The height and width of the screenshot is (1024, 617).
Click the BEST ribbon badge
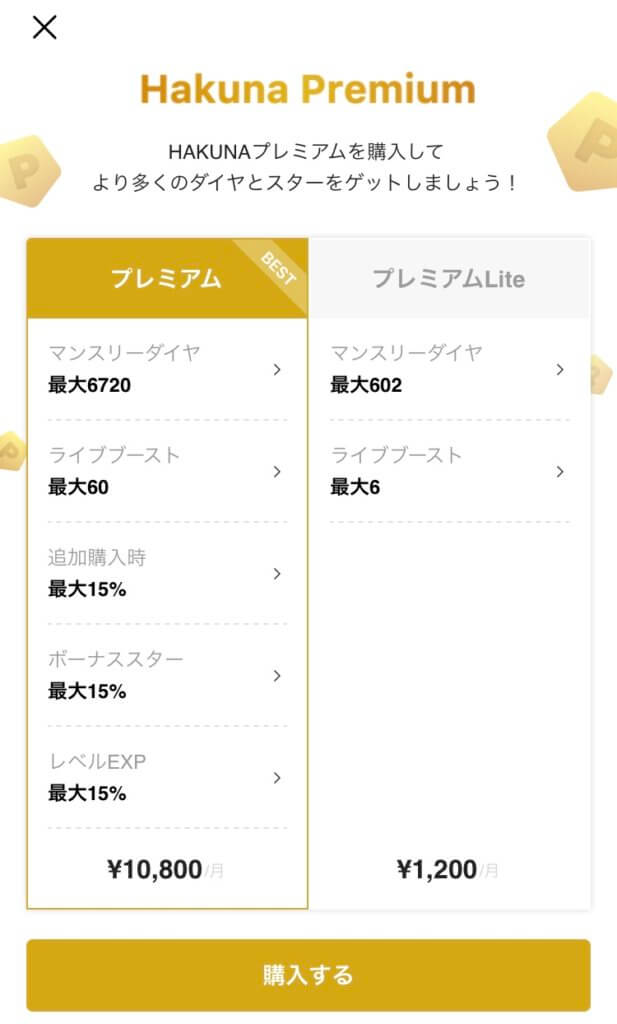click(x=281, y=265)
